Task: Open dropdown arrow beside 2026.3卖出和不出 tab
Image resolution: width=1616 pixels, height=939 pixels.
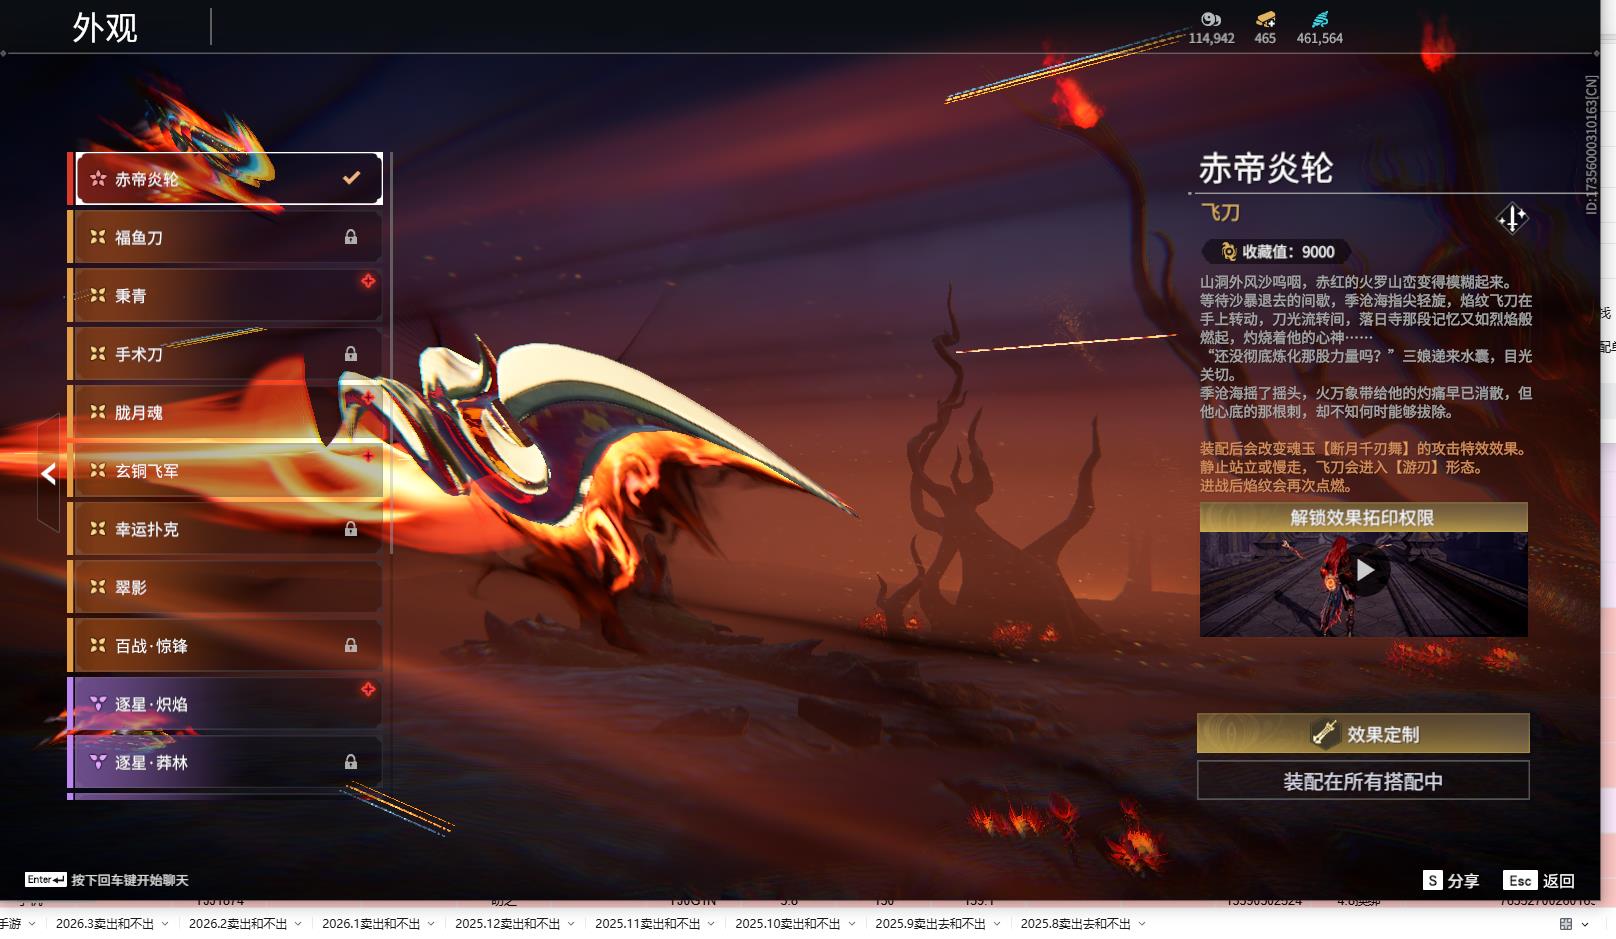Action: point(165,924)
